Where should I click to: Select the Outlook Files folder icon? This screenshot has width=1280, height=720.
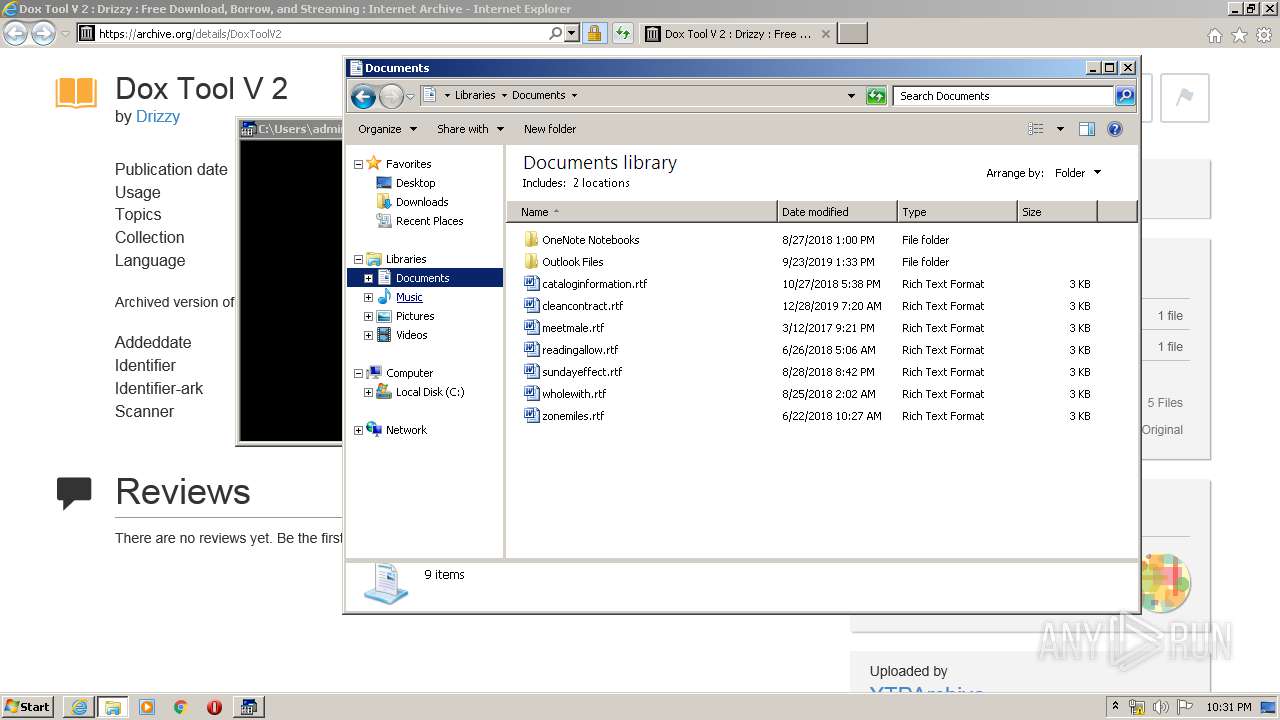(x=532, y=262)
